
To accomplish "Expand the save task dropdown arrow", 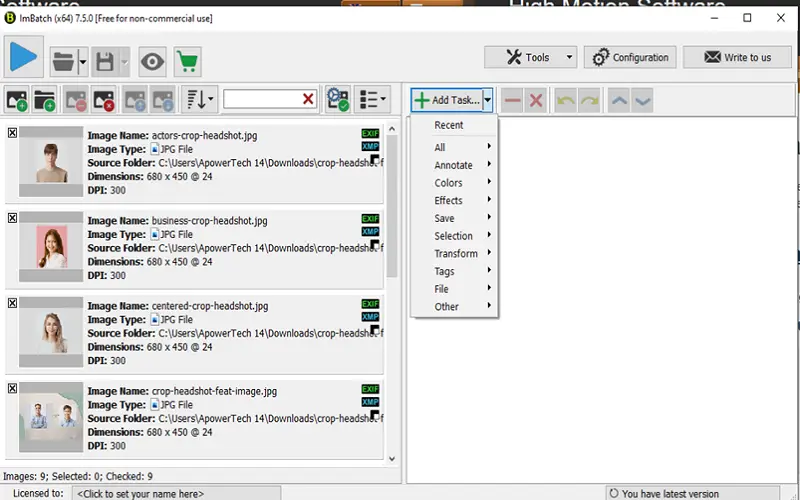I will [124, 62].
